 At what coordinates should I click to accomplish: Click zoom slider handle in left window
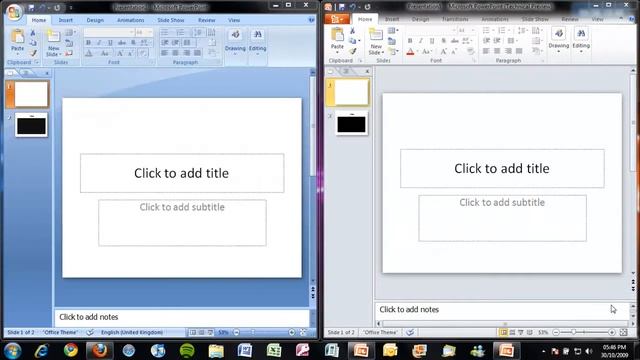[x=253, y=333]
